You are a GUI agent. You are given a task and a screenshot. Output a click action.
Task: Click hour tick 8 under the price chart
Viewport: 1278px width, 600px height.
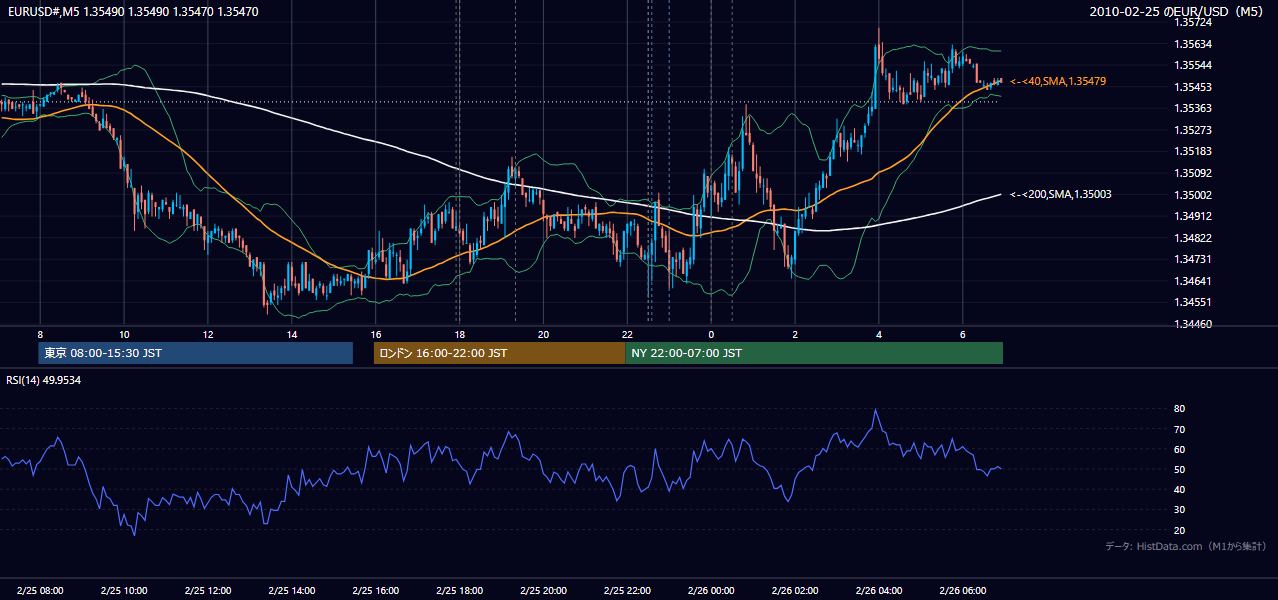click(40, 334)
